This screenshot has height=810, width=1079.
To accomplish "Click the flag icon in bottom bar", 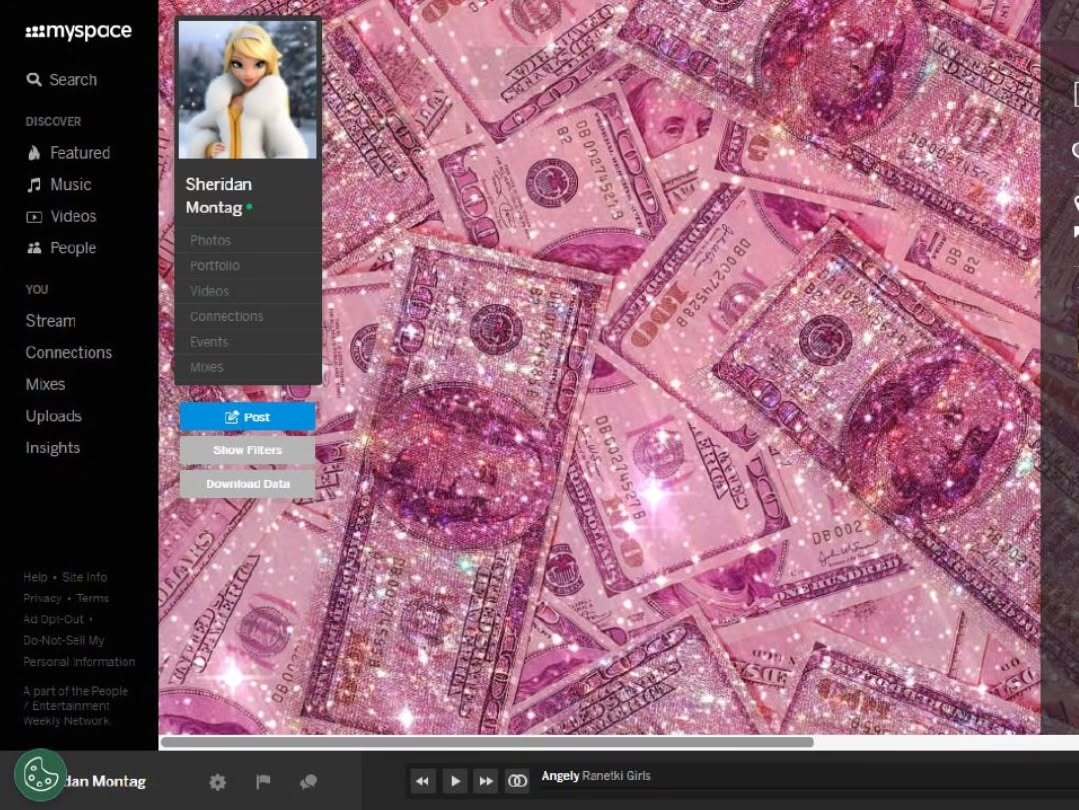I will (x=263, y=782).
